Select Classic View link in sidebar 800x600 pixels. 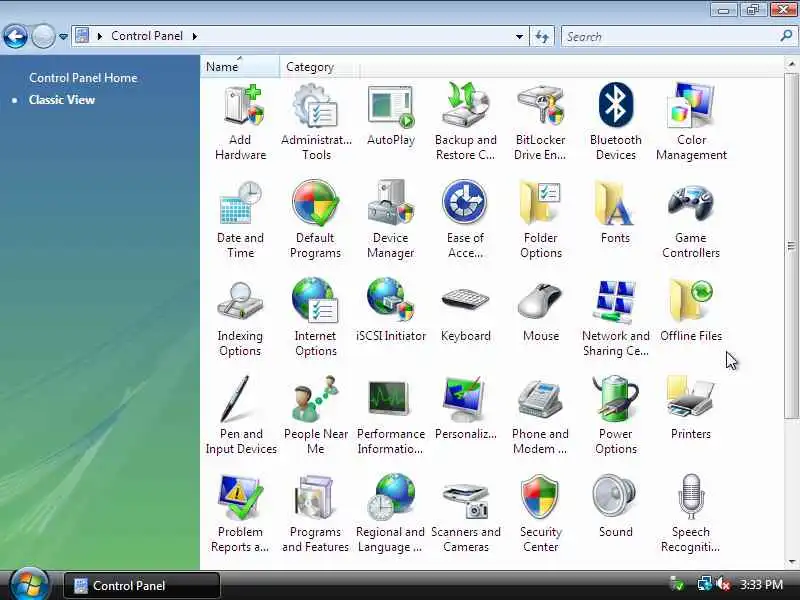62,100
